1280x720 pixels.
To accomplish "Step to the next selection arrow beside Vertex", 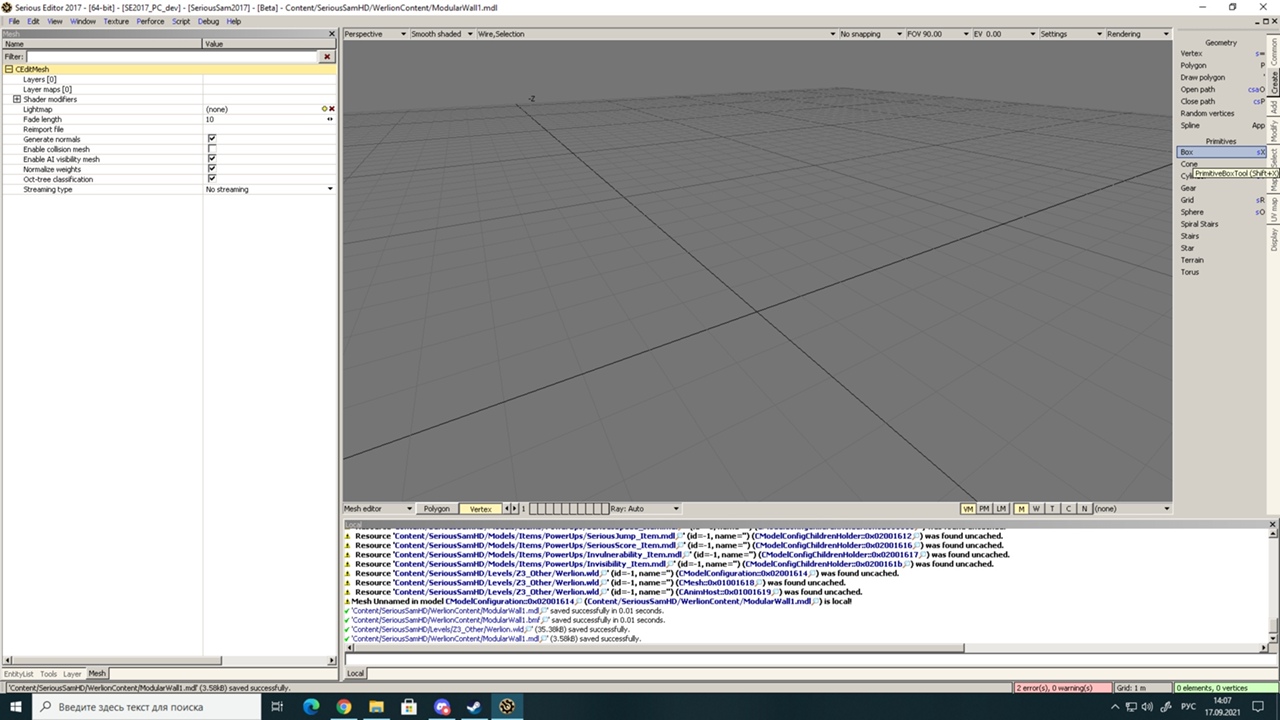I will point(515,509).
